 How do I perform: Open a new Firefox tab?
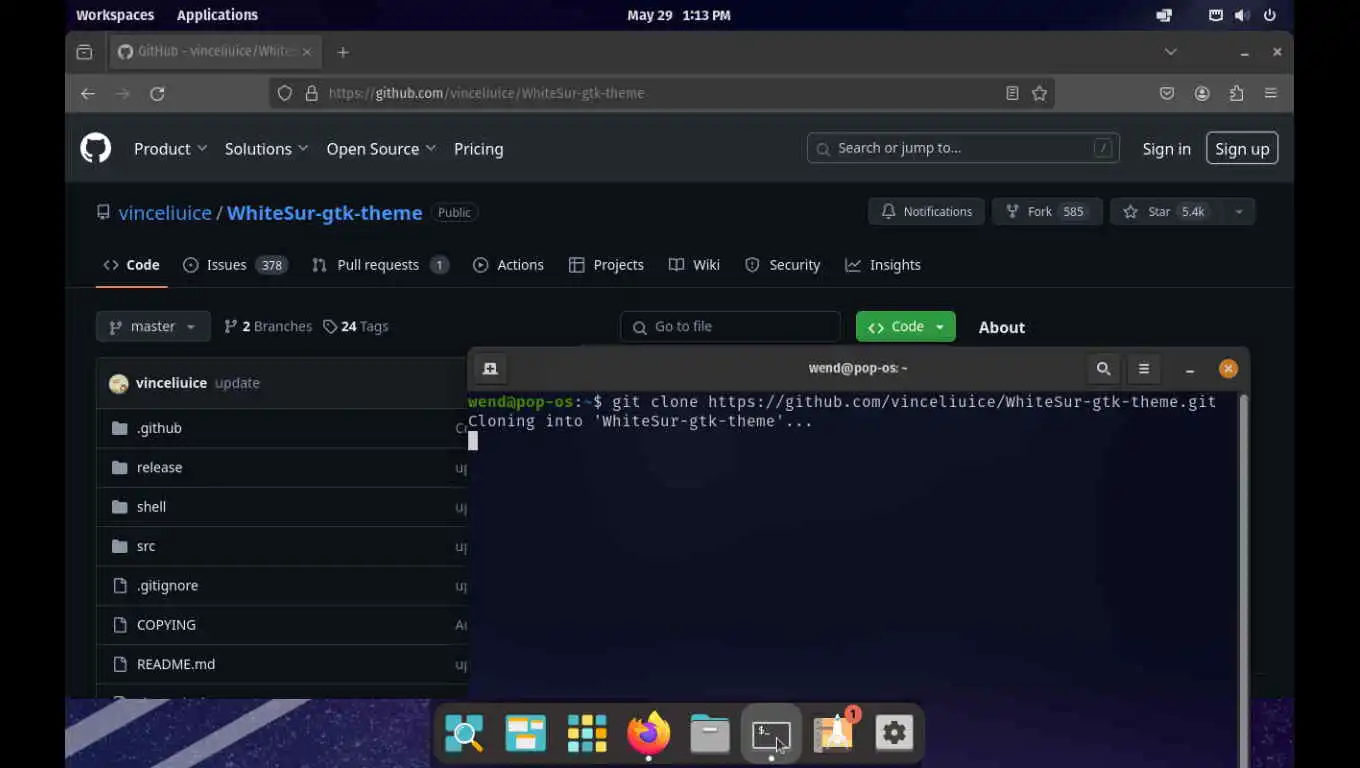tap(343, 52)
